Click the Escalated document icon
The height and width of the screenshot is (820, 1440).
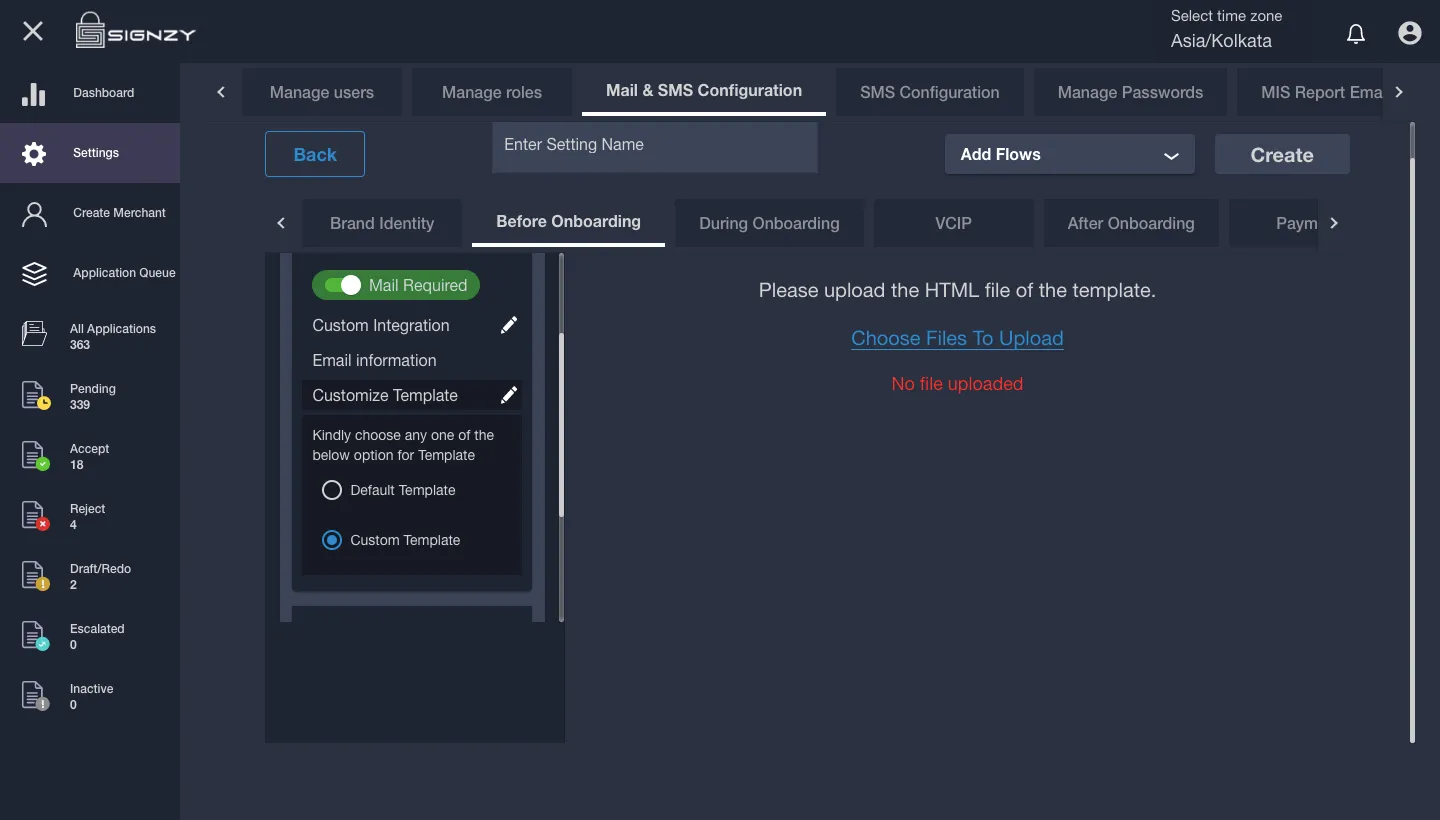[x=35, y=635]
